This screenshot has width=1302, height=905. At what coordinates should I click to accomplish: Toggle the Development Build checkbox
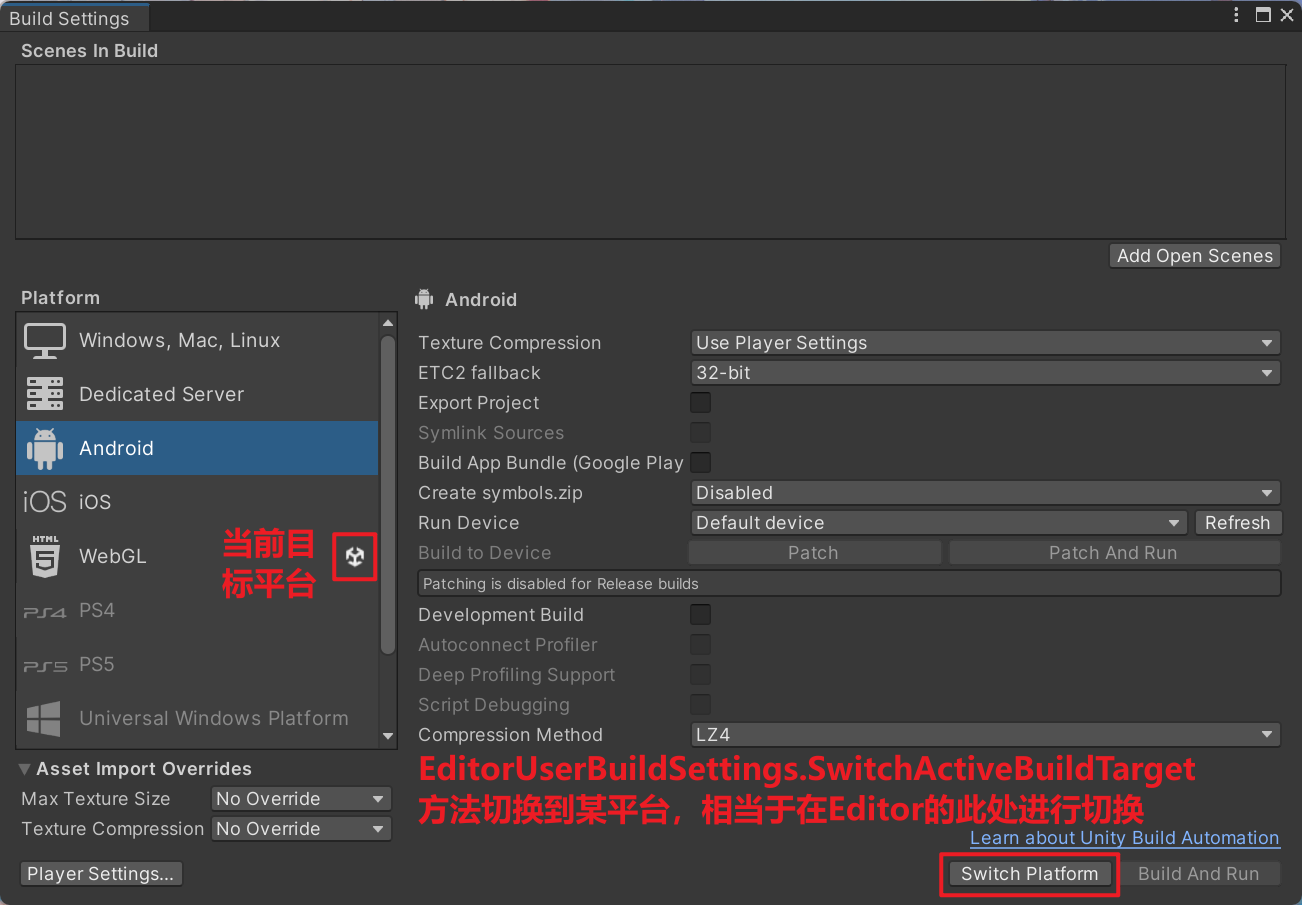tap(701, 615)
